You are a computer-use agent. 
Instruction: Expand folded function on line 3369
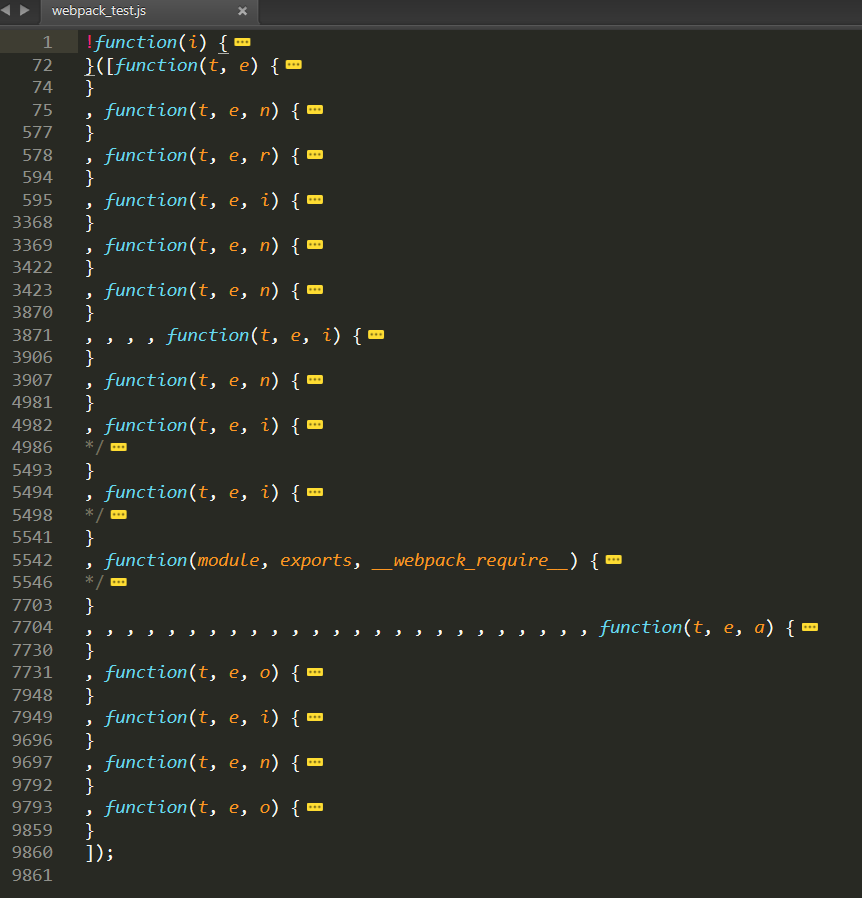point(315,245)
